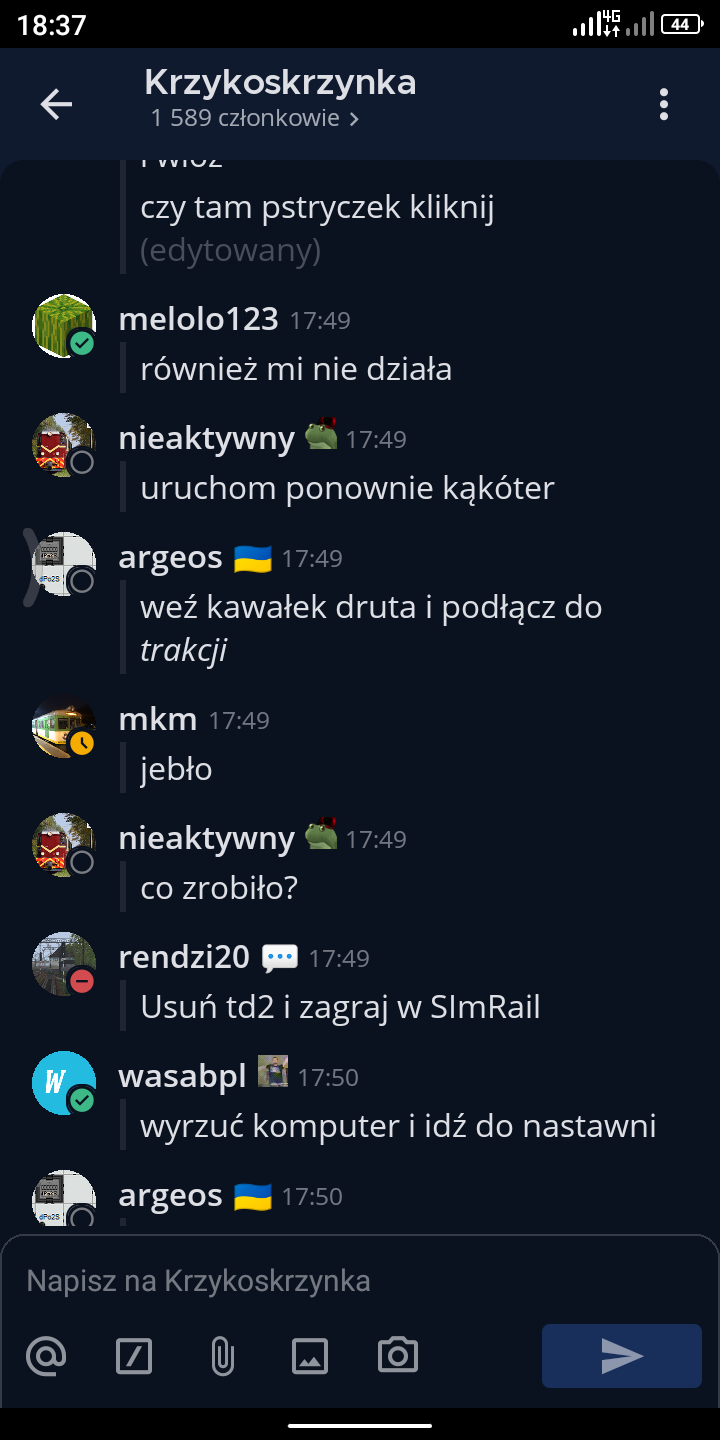The height and width of the screenshot is (1440, 720).
Task: Tap the back arrow icon
Action: [x=56, y=104]
